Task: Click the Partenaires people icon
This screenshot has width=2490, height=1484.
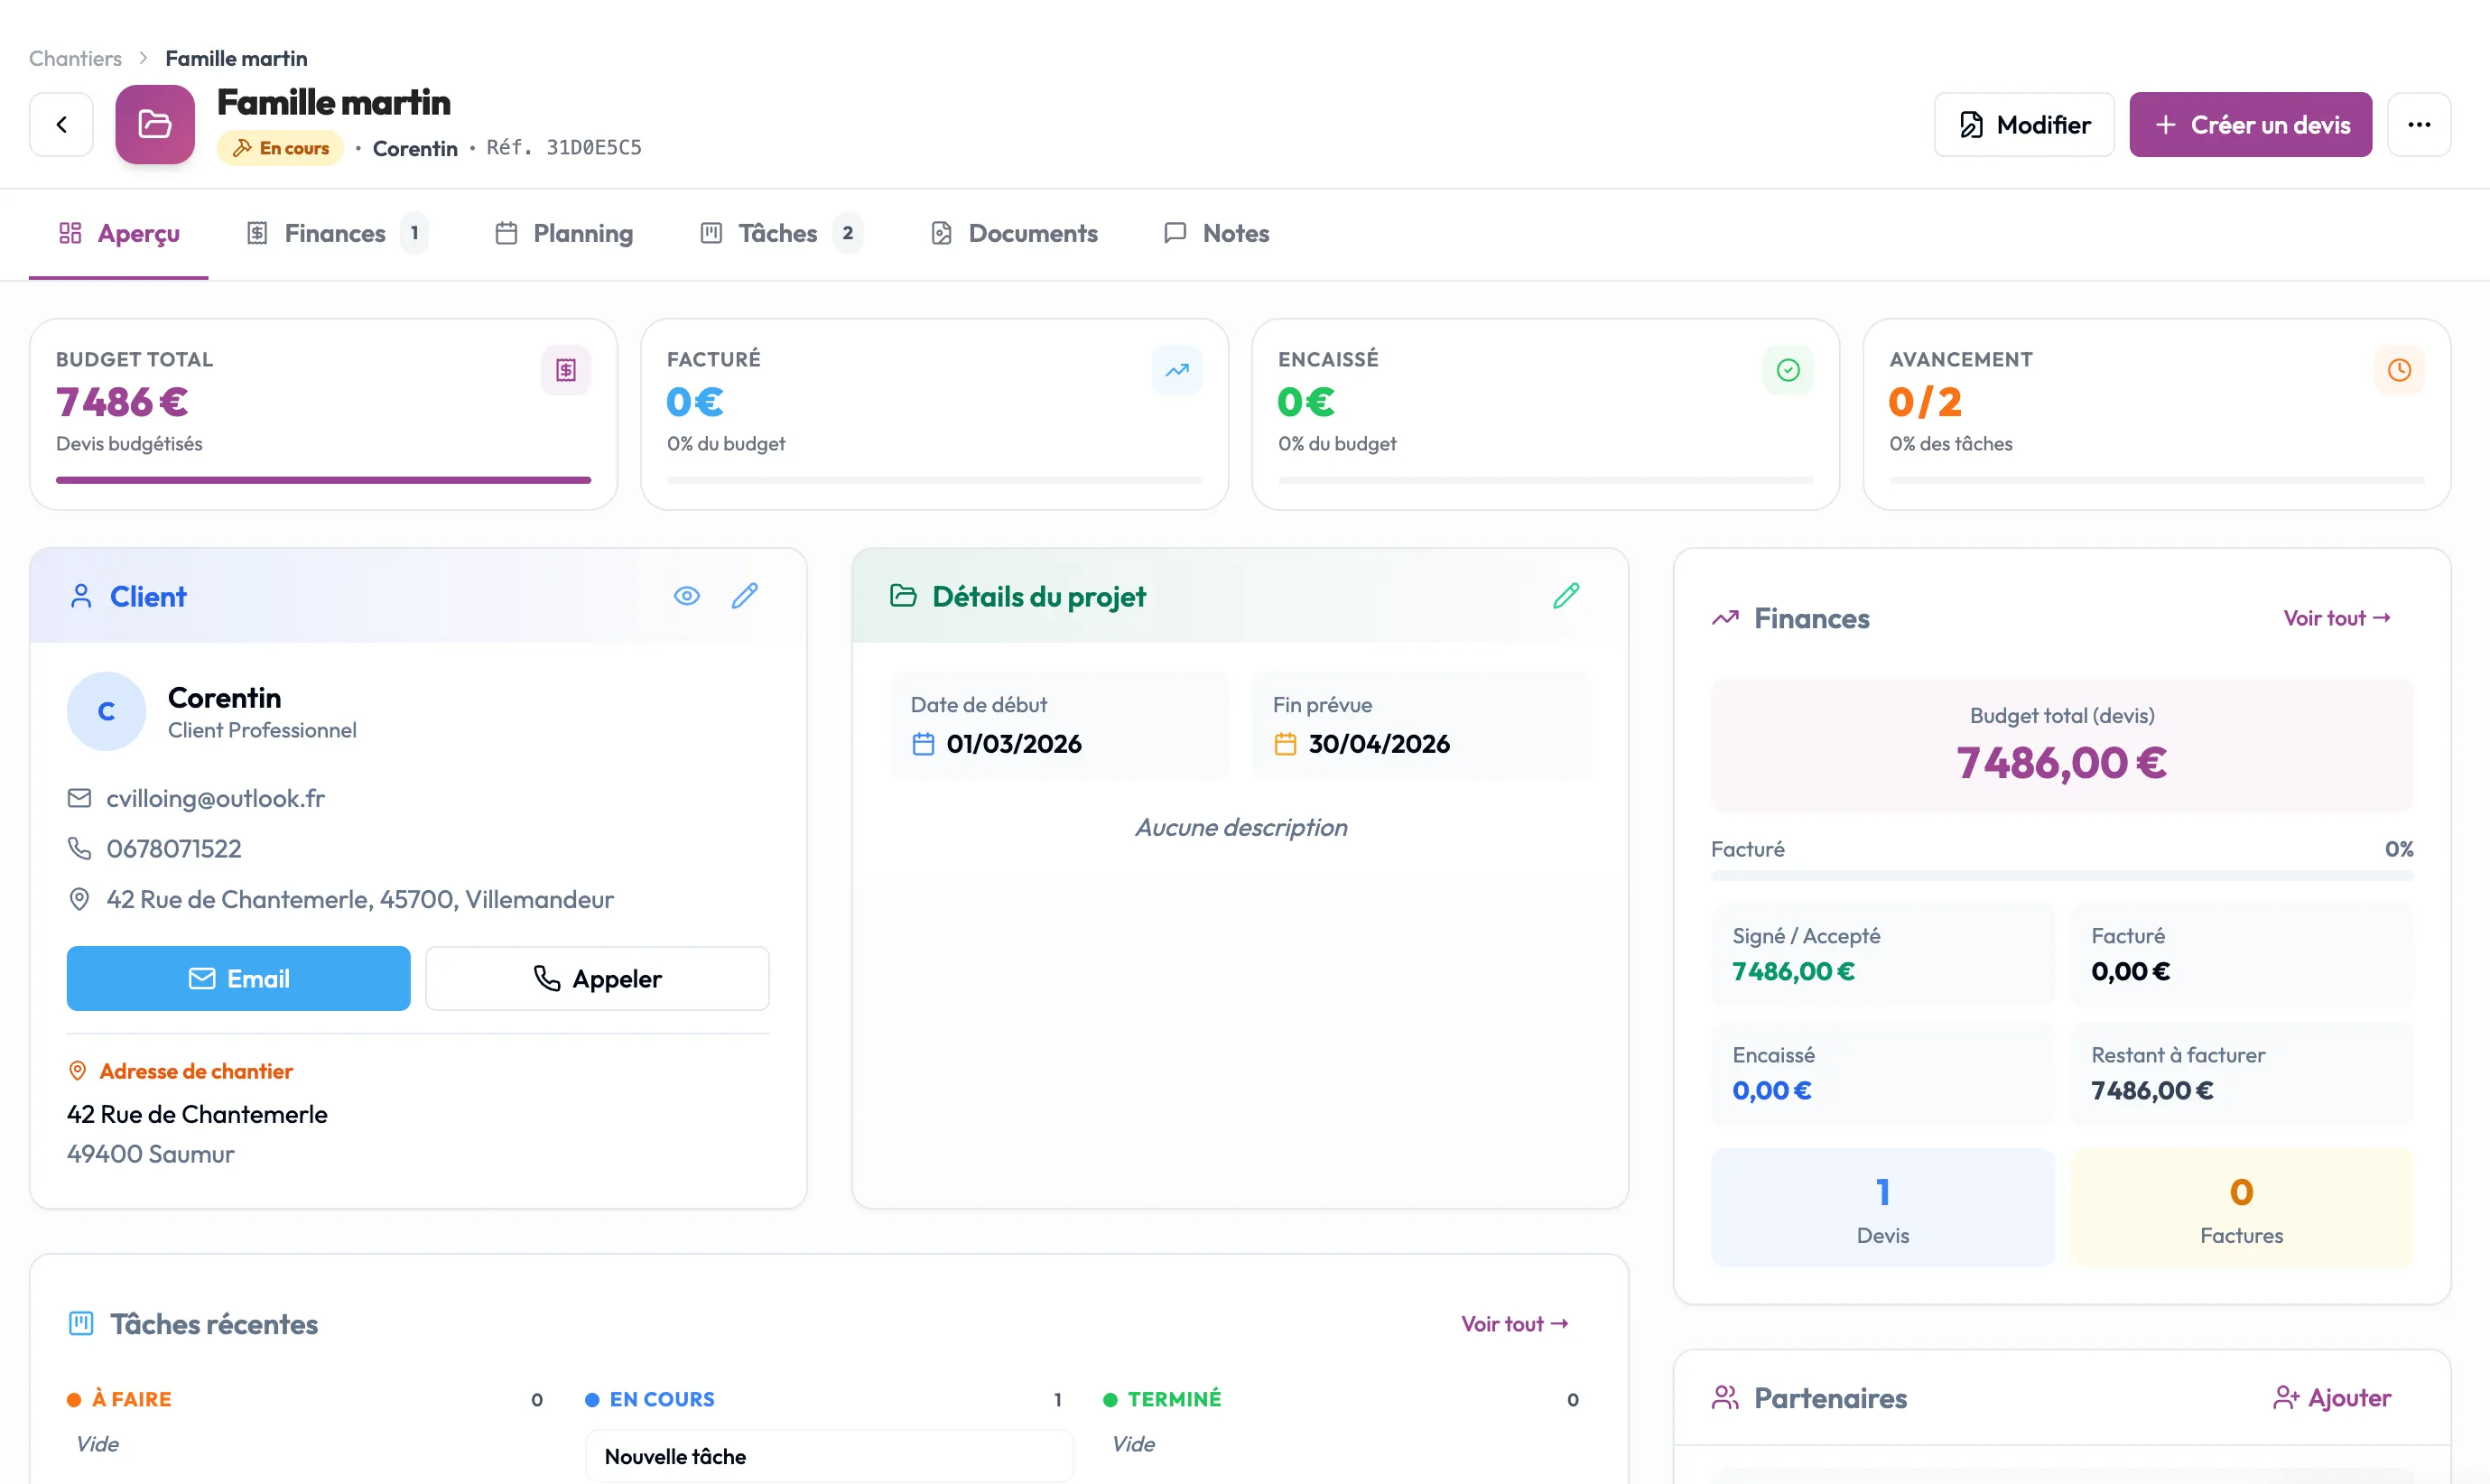Action: pyautogui.click(x=1725, y=1398)
